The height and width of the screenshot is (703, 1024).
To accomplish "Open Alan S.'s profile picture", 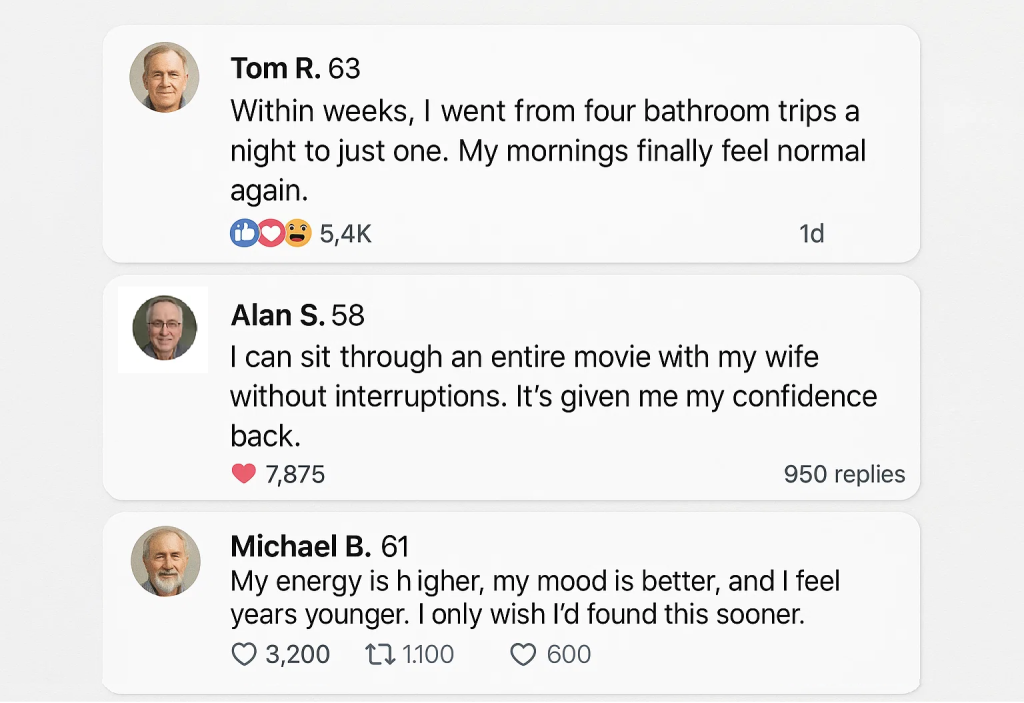I will (x=165, y=328).
